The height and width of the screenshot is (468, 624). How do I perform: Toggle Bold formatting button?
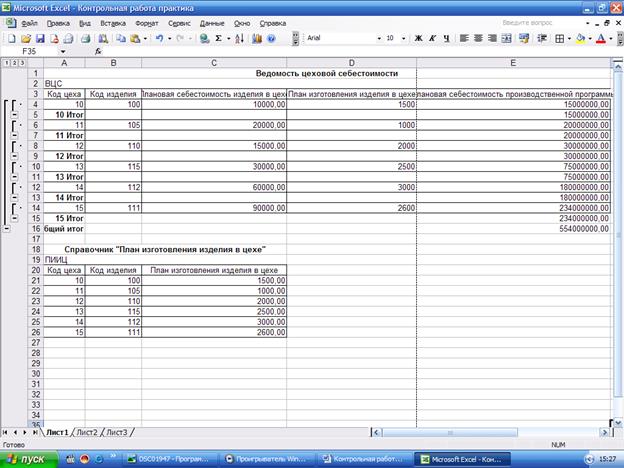click(x=418, y=38)
